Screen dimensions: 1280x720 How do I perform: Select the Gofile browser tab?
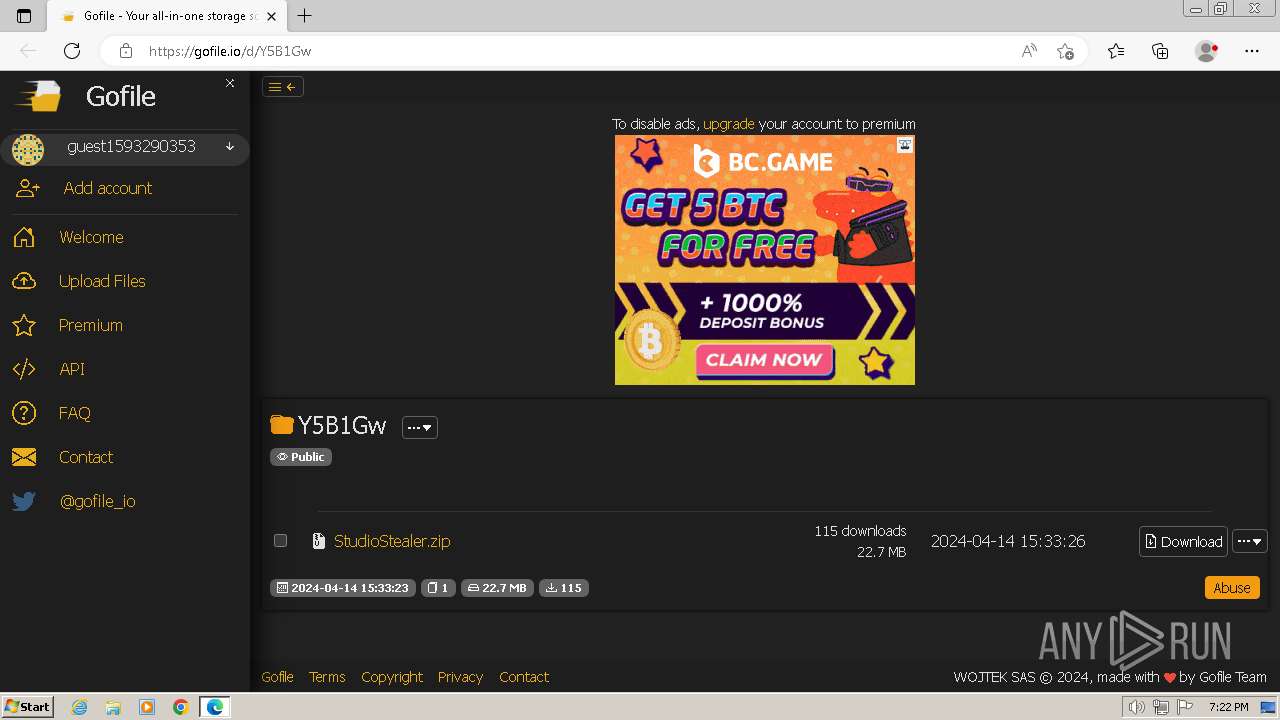pos(166,16)
